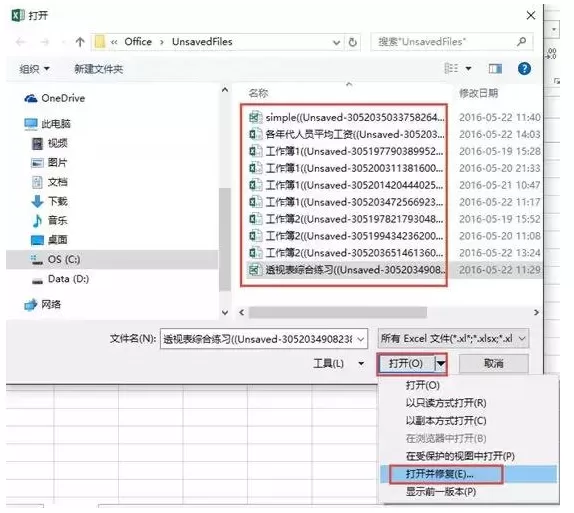The width and height of the screenshot is (574, 513).
Task: Select OneDrive in the navigation pane
Action: 55,98
